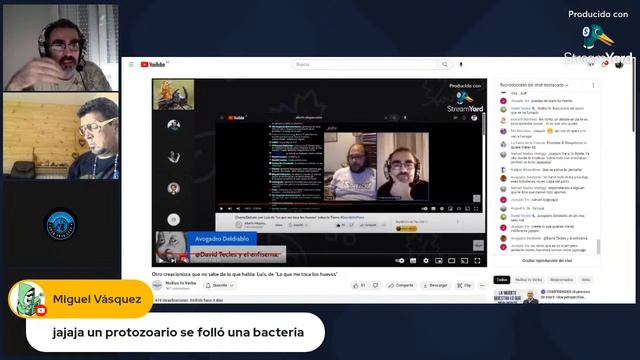Open the account avatar menu
This screenshot has height=360, width=640.
point(619,64)
